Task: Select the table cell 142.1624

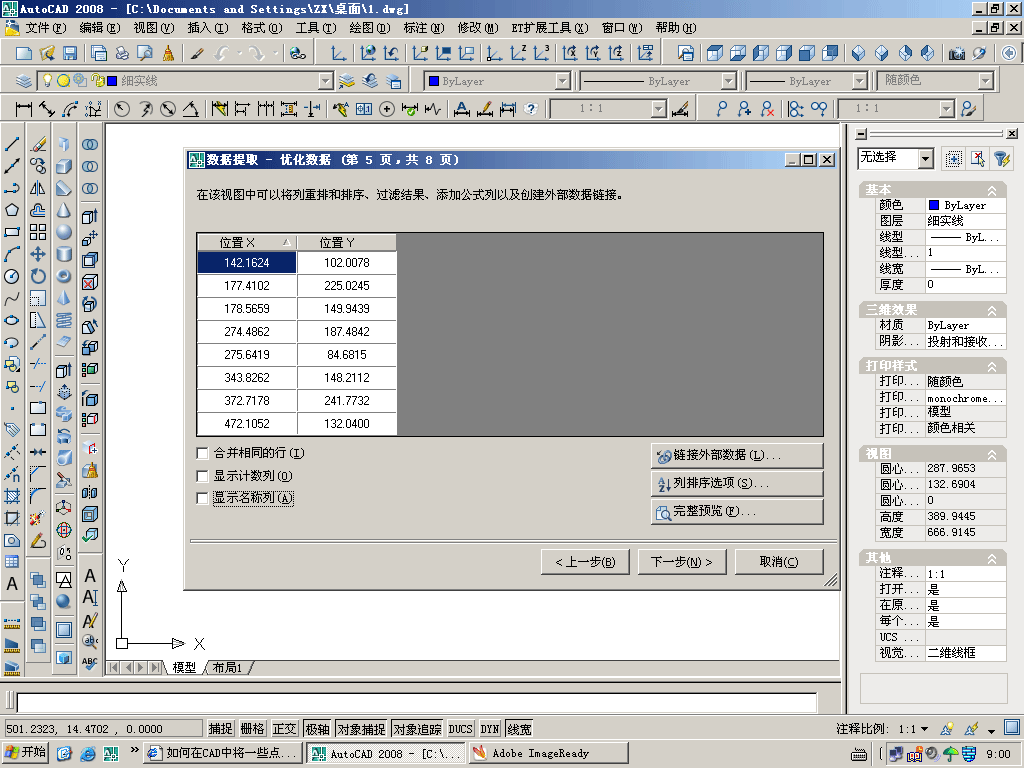Action: pos(247,263)
